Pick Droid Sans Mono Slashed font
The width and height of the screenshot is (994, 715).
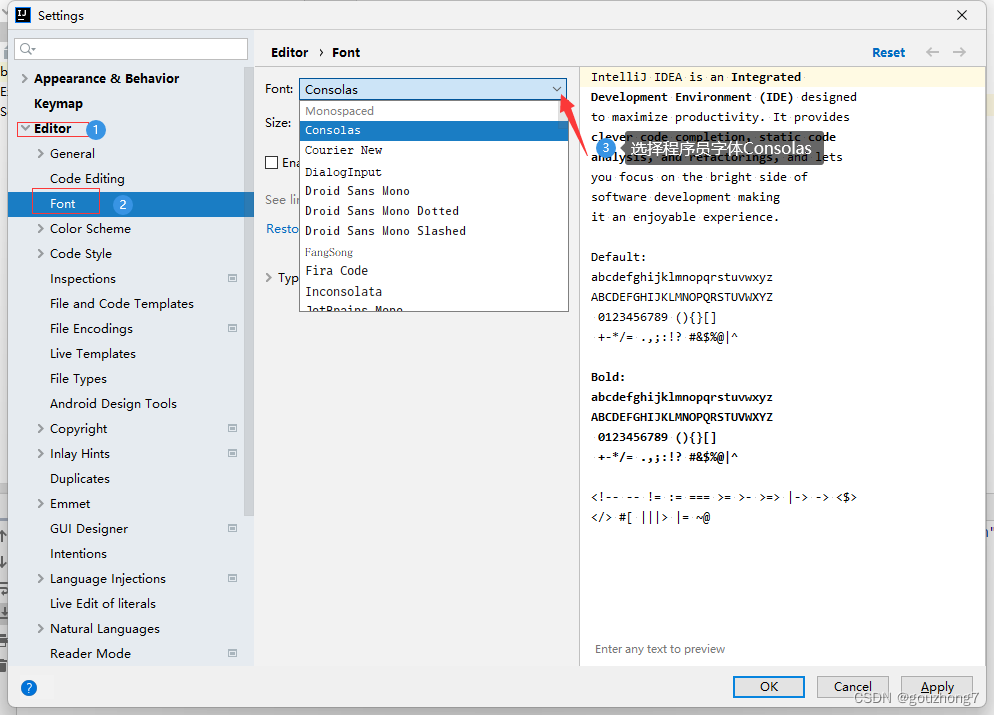click(x=434, y=231)
